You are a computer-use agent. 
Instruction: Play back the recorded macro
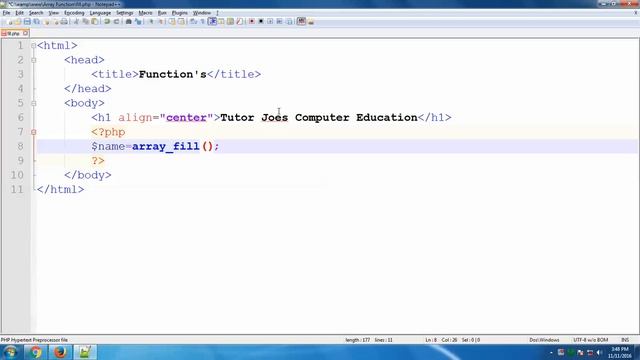[270, 21]
